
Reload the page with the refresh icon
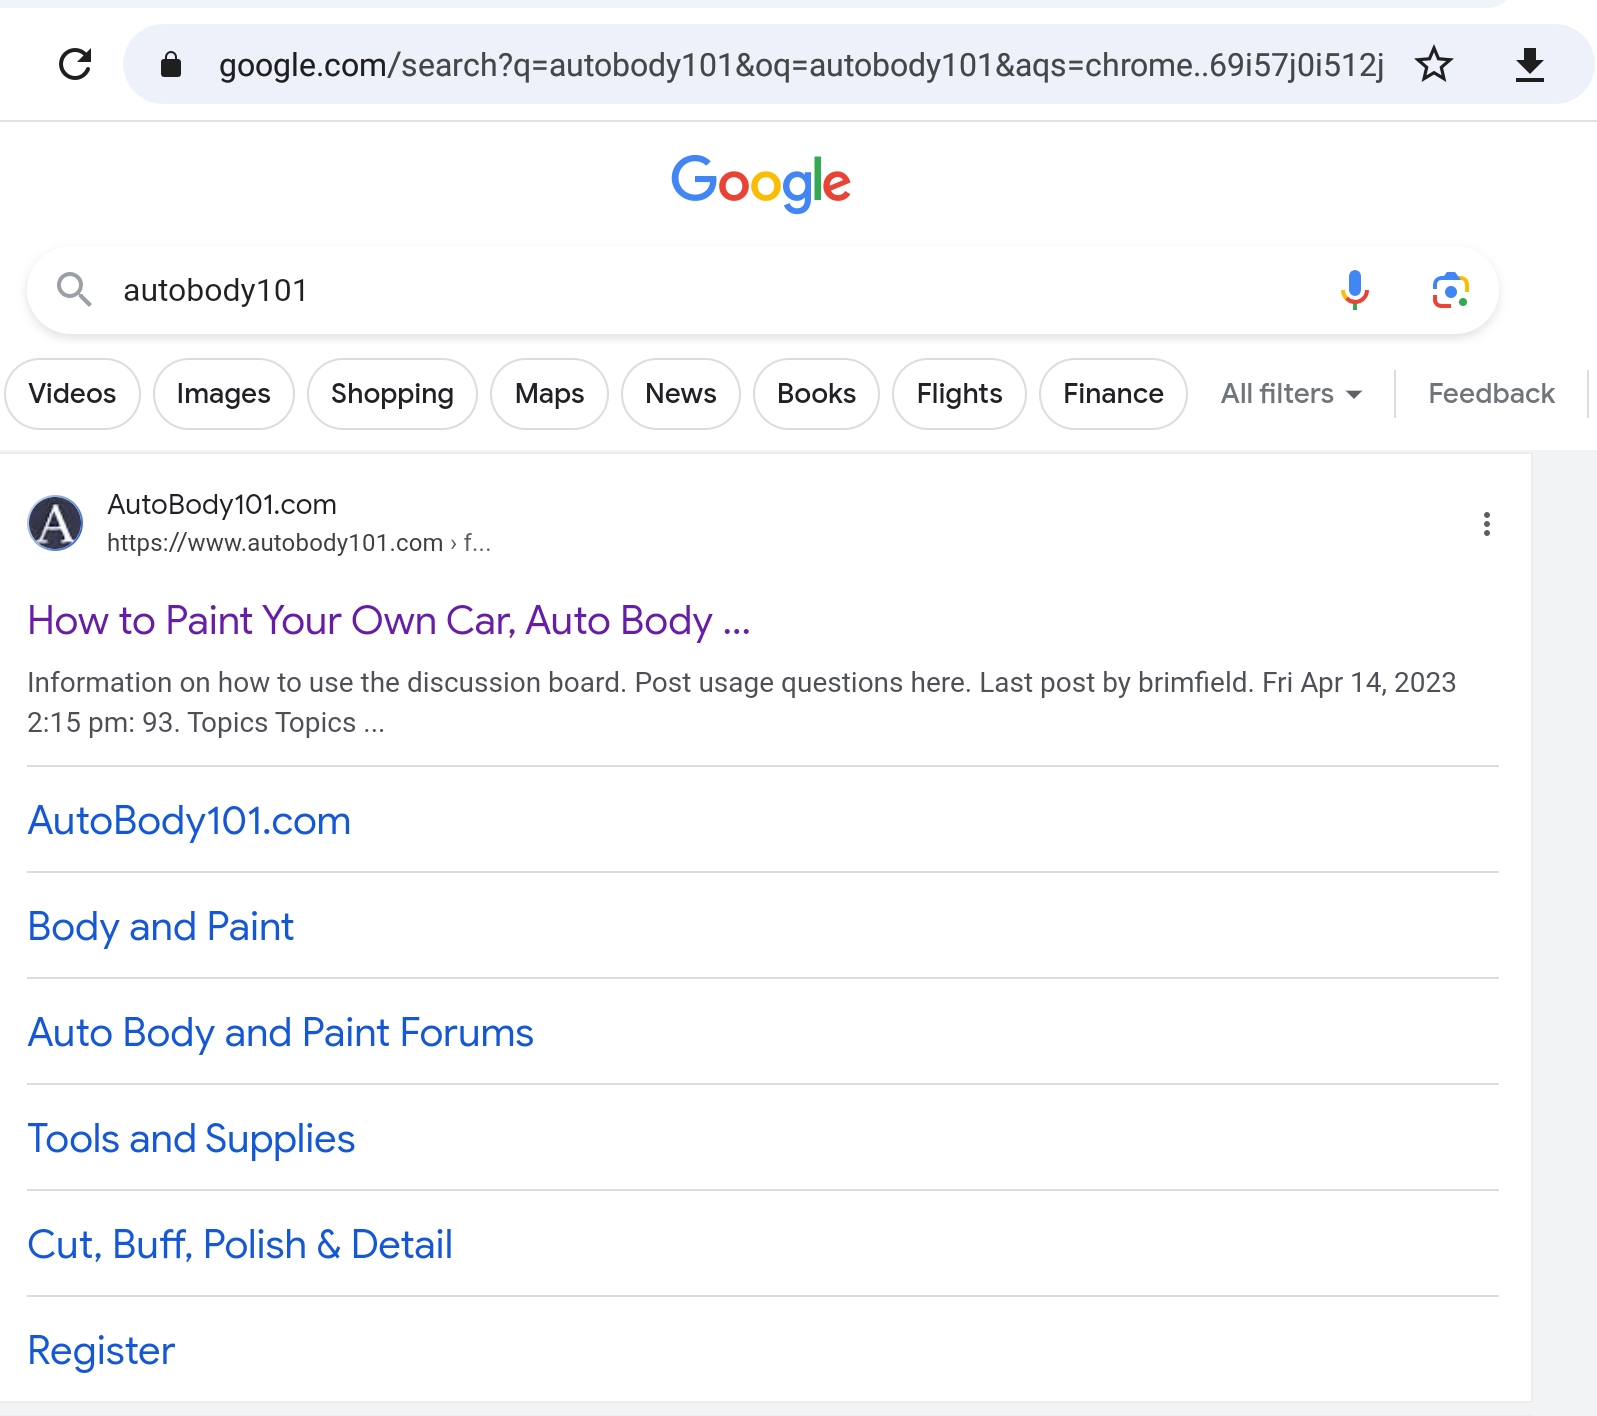coord(75,64)
